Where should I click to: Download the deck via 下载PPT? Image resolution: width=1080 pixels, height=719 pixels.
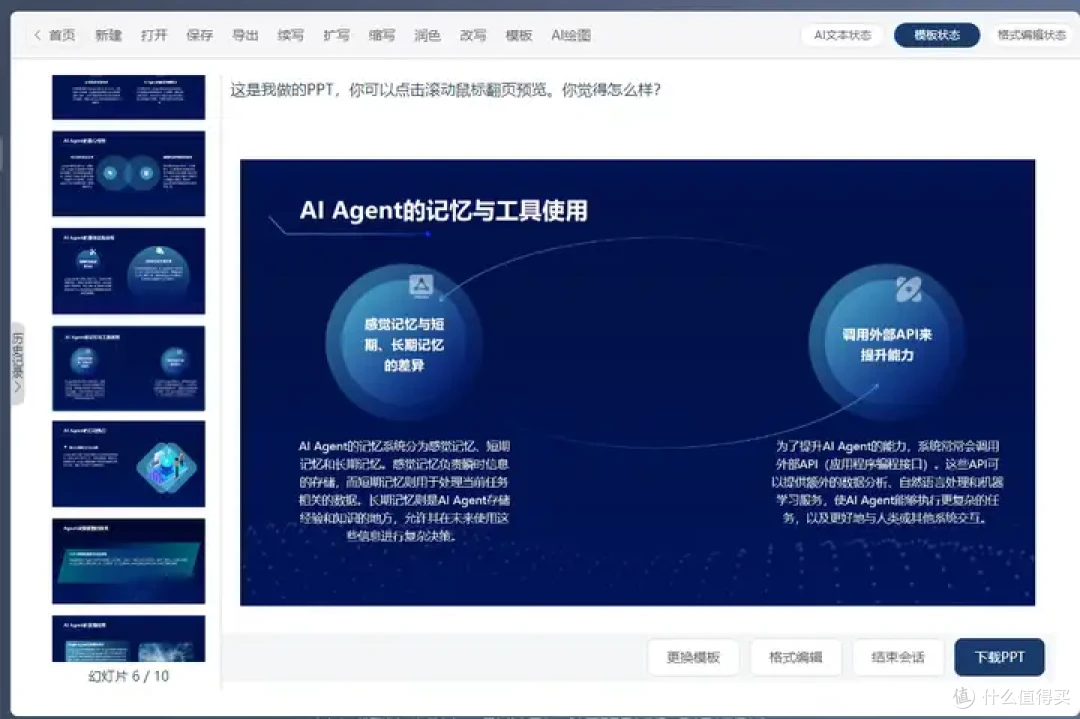coord(999,657)
